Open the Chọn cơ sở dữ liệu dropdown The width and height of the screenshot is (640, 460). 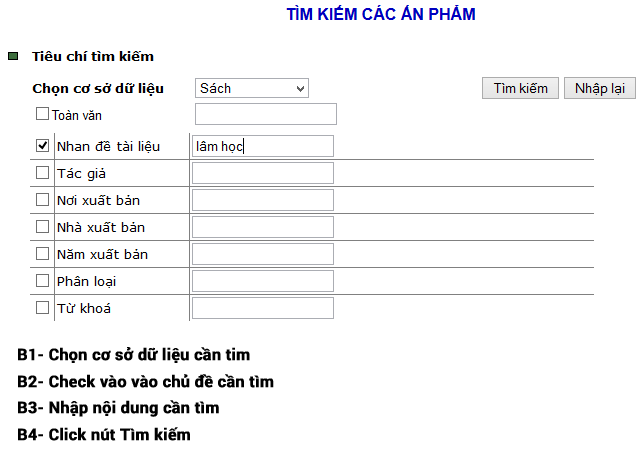[x=252, y=88]
